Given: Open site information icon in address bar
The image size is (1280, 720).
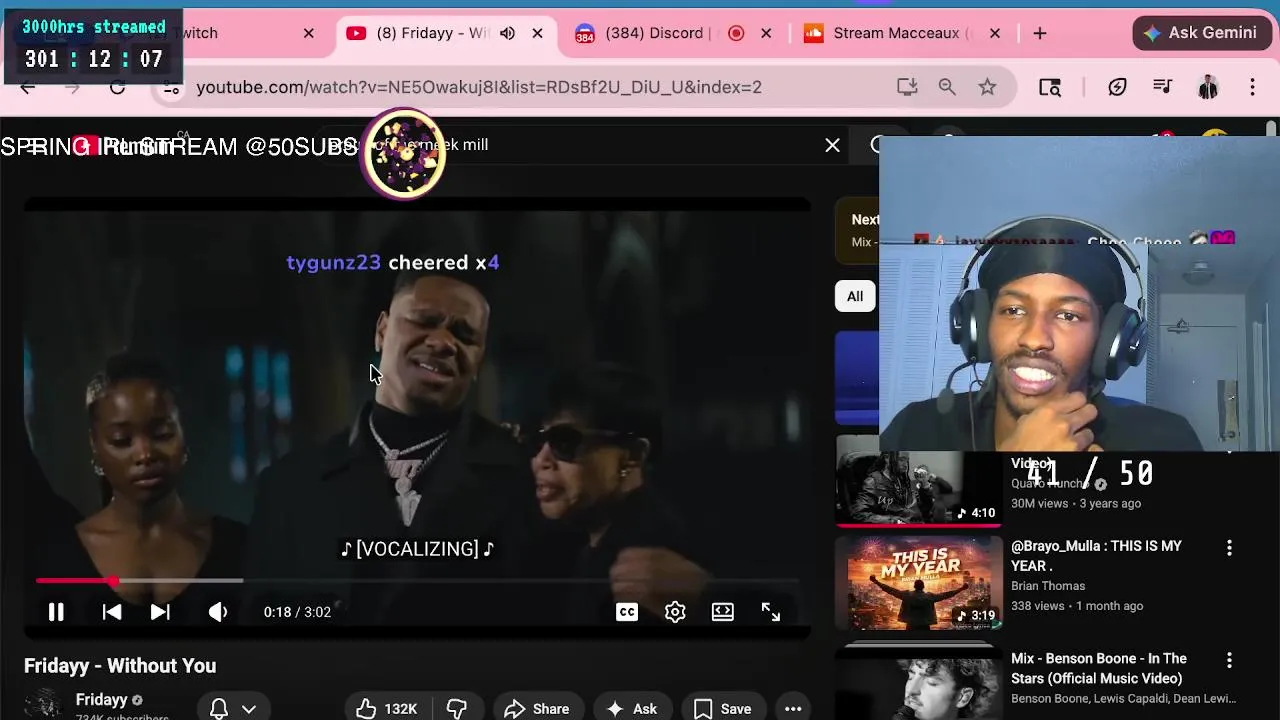Looking at the screenshot, I should point(172,88).
